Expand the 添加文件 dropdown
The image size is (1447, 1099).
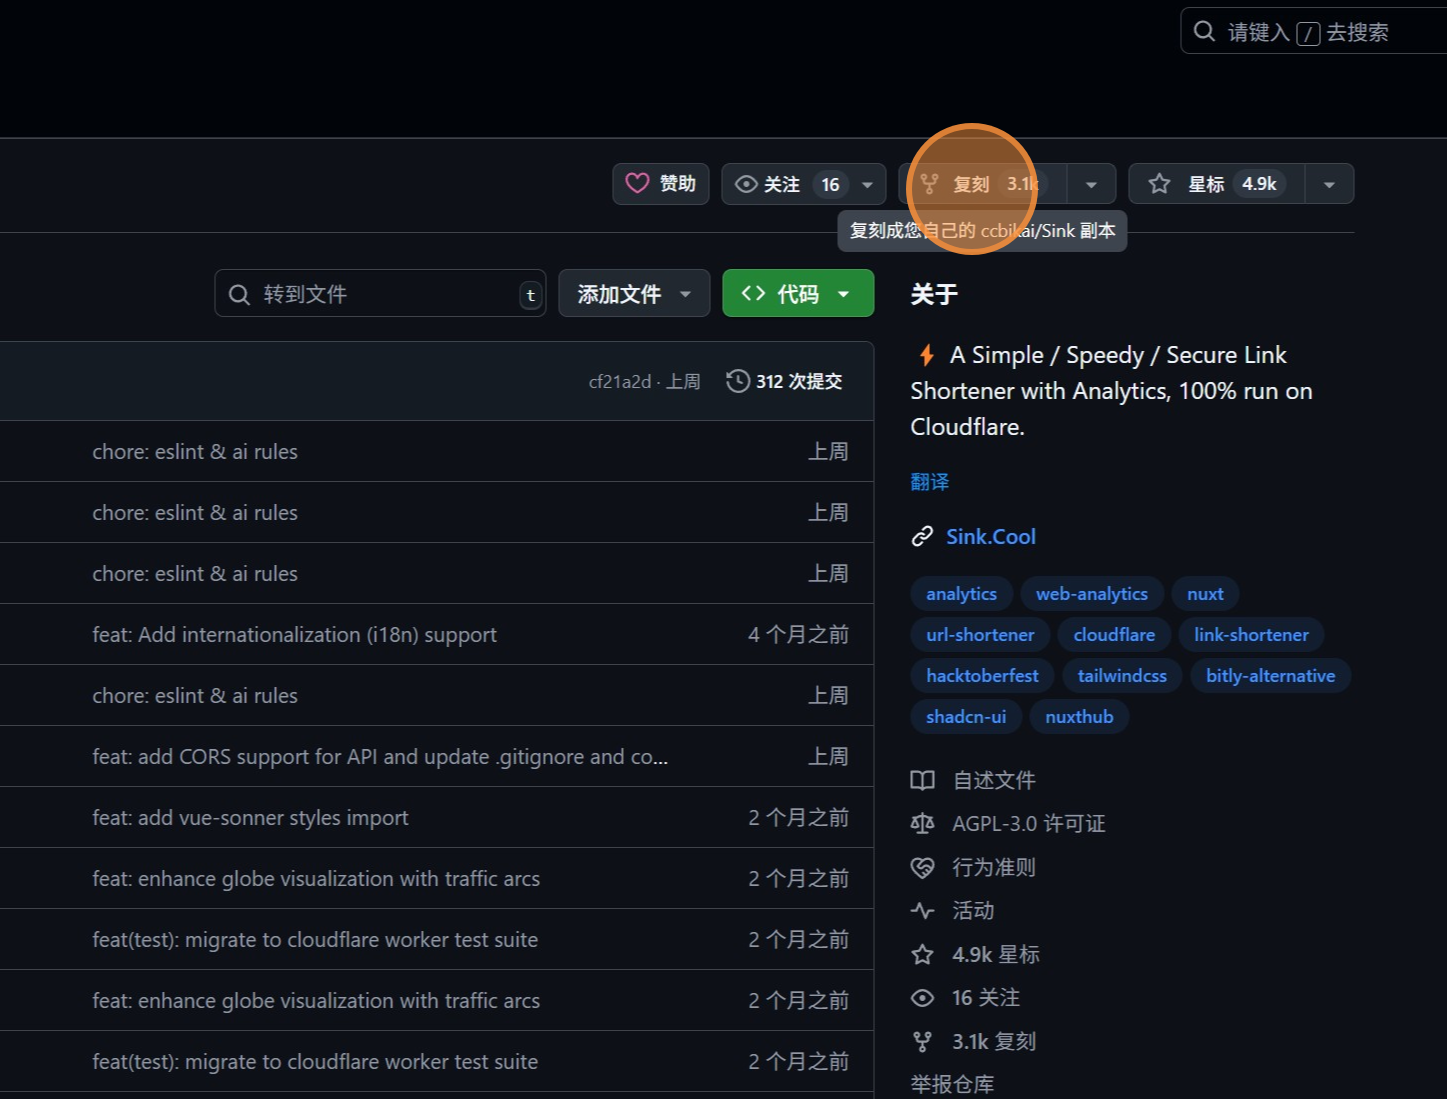pos(634,294)
